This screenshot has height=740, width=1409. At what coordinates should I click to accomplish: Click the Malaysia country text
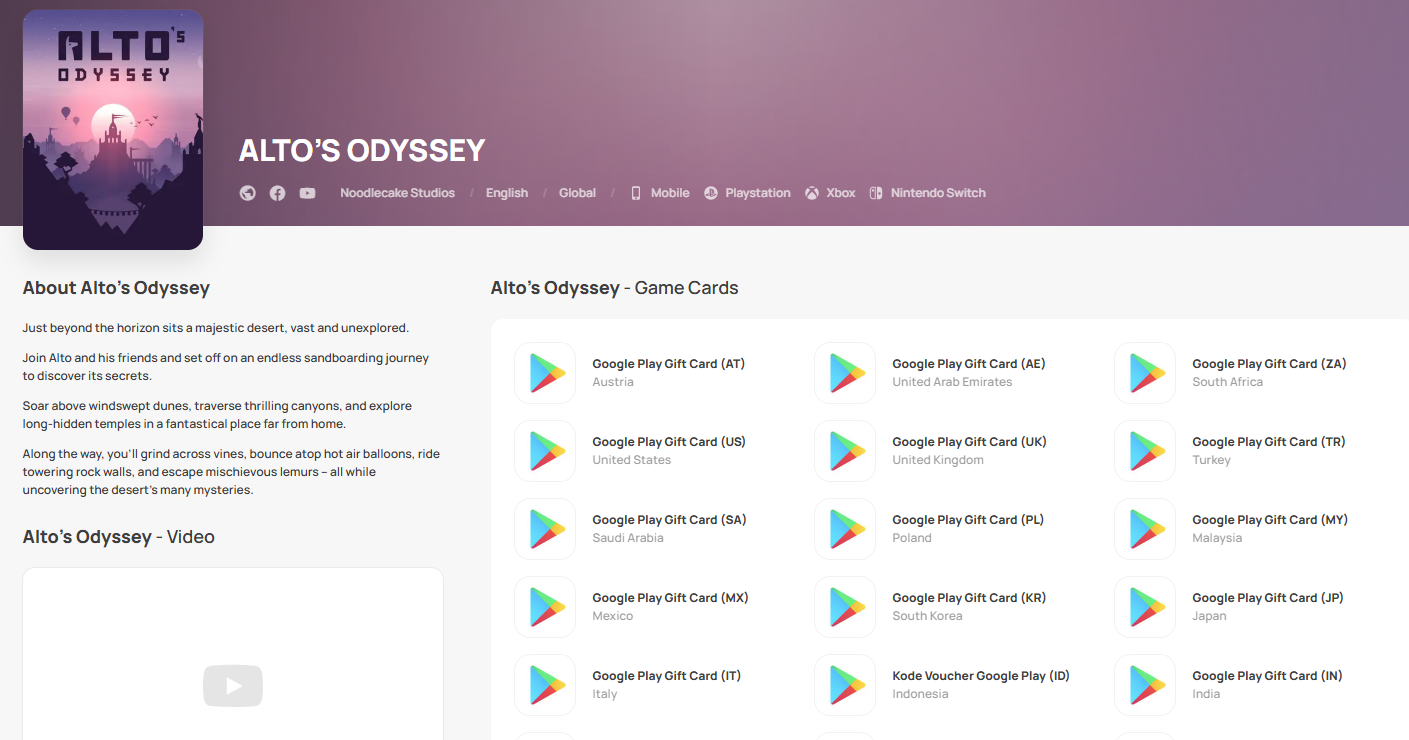coord(1217,538)
